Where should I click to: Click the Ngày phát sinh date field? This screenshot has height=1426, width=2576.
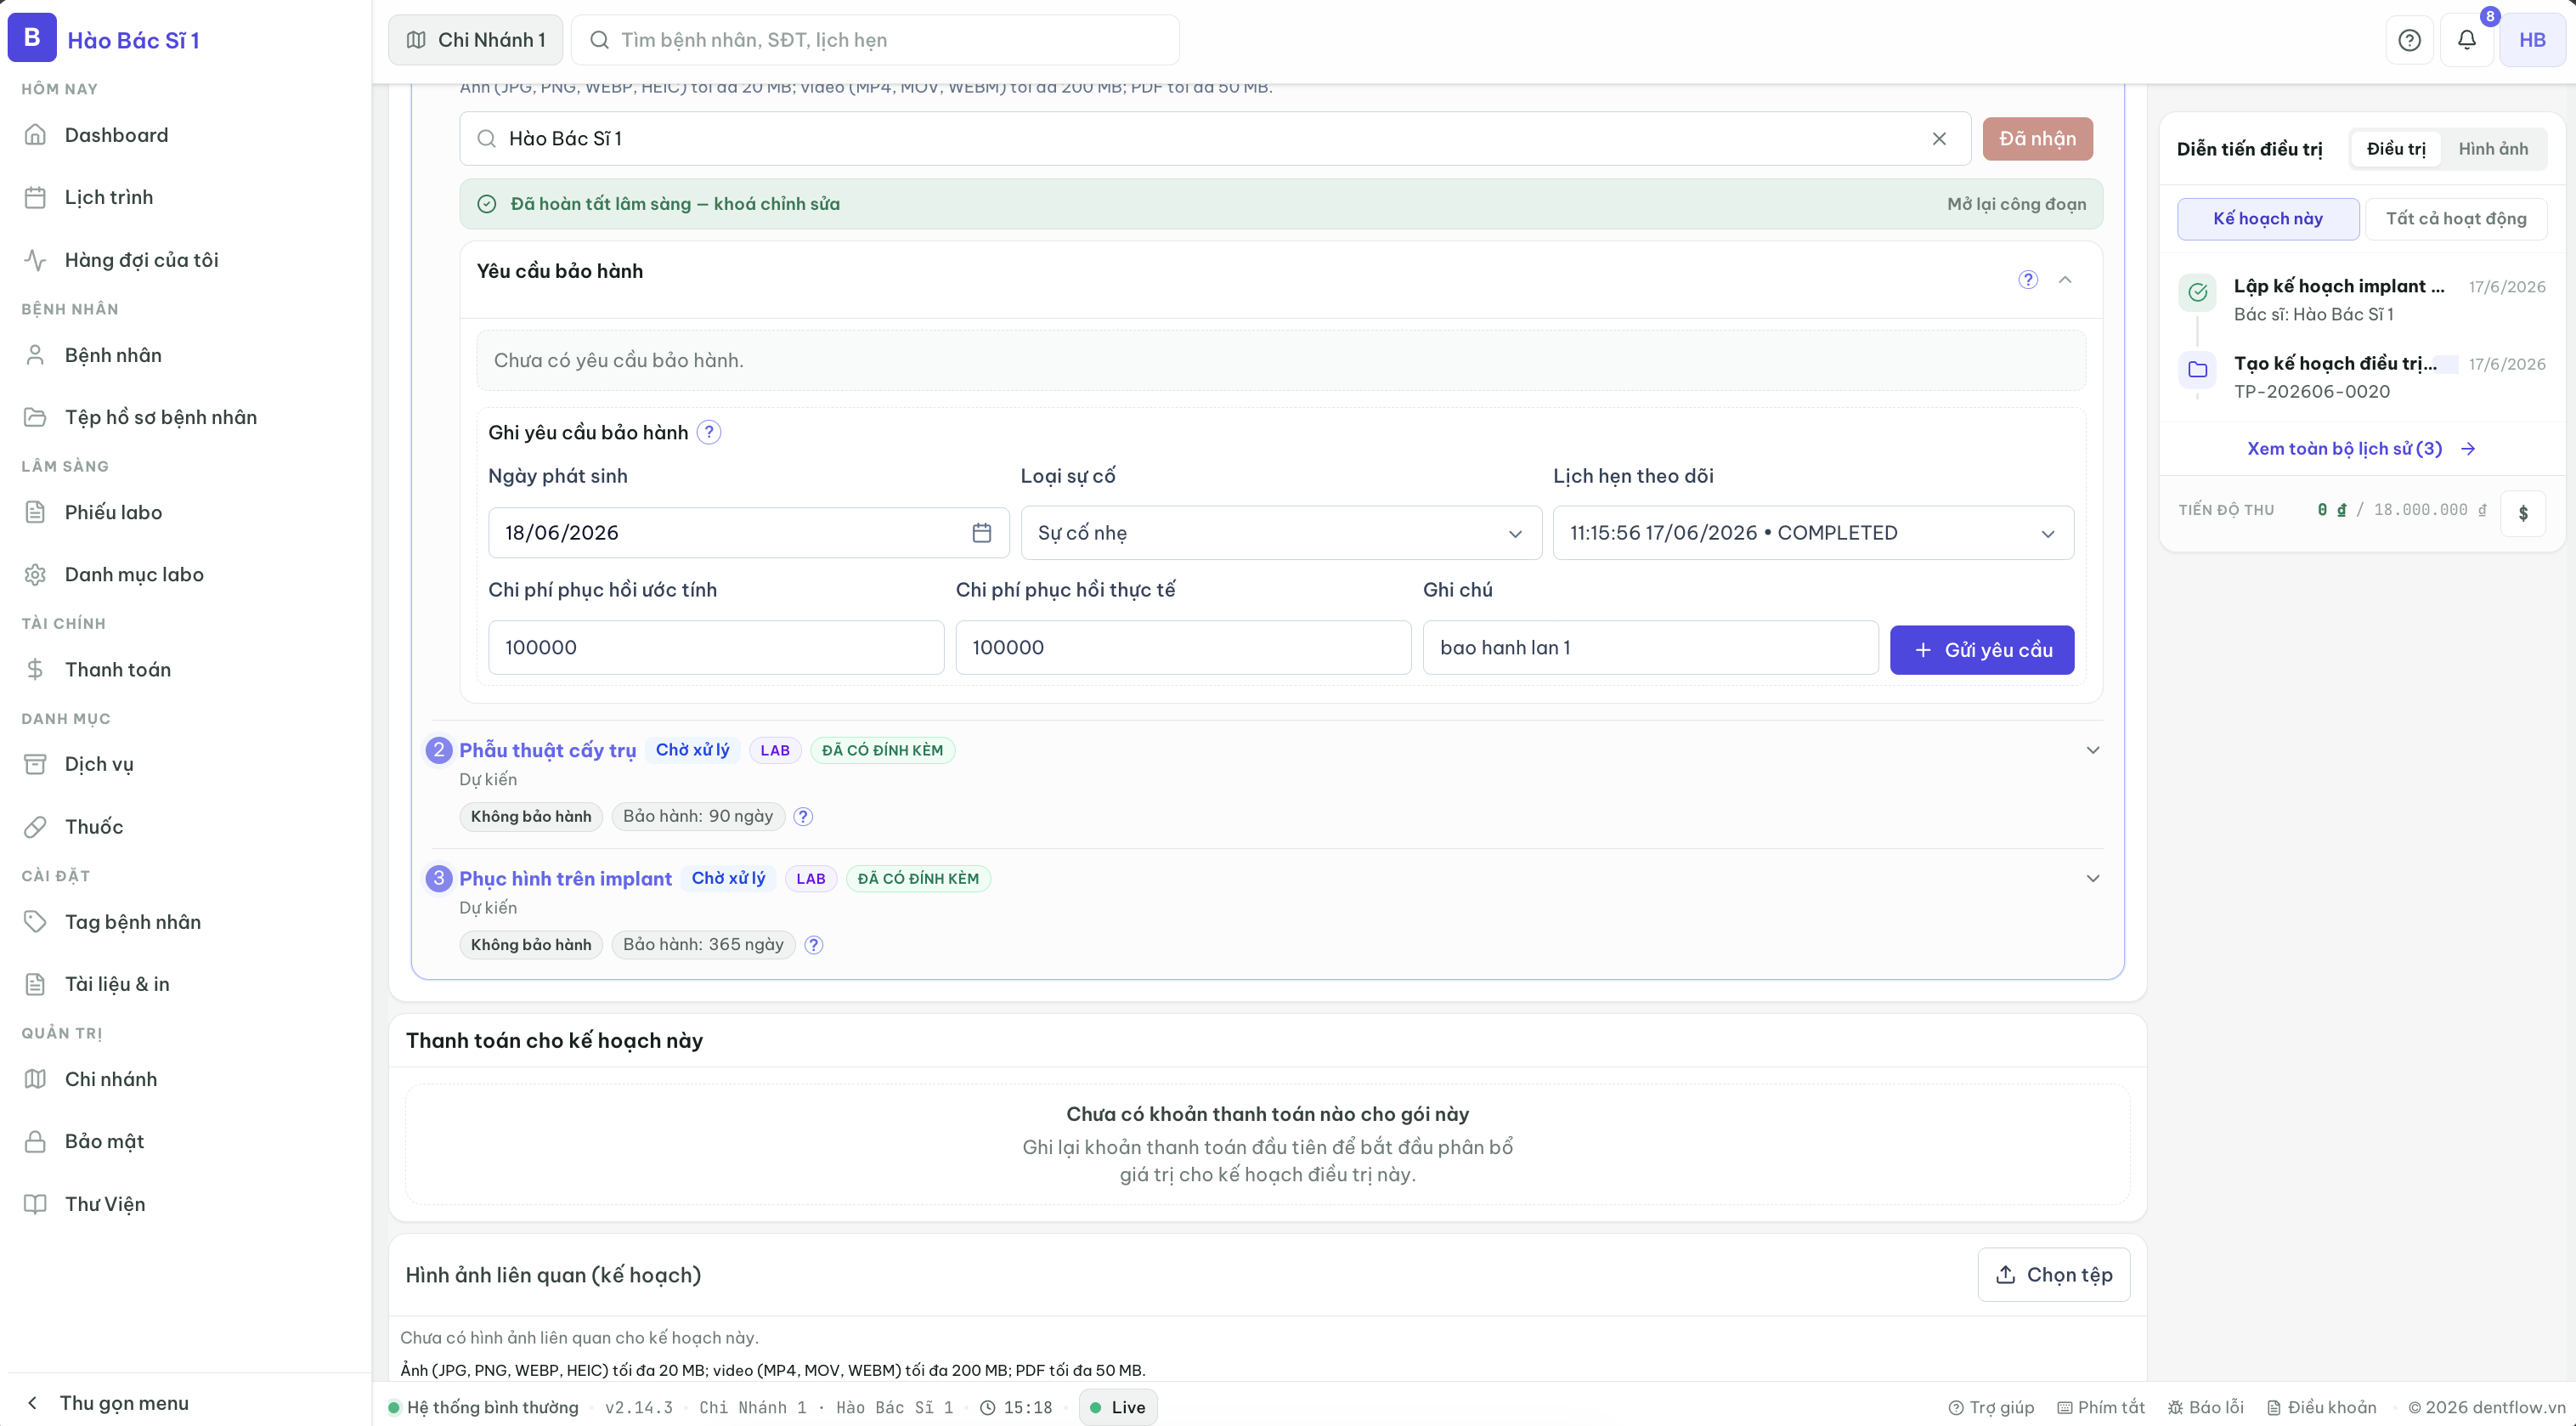point(748,533)
